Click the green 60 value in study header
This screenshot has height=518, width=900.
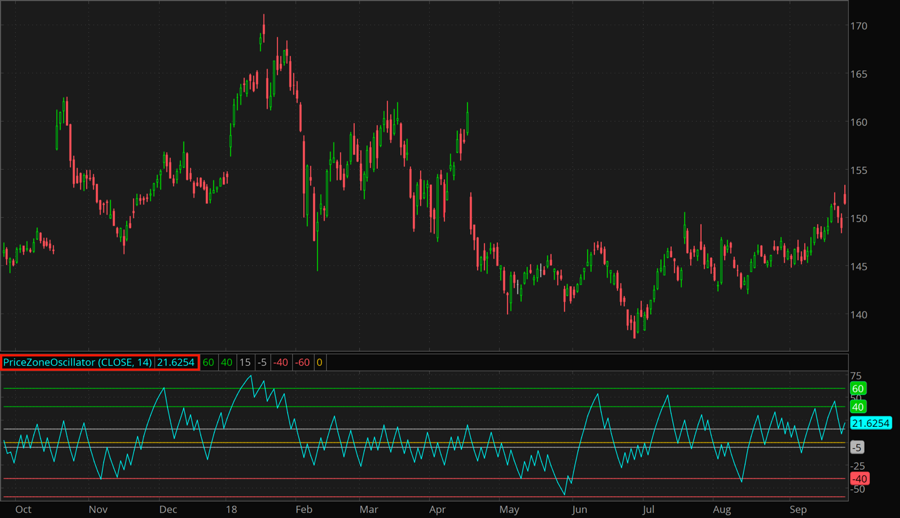coord(209,362)
